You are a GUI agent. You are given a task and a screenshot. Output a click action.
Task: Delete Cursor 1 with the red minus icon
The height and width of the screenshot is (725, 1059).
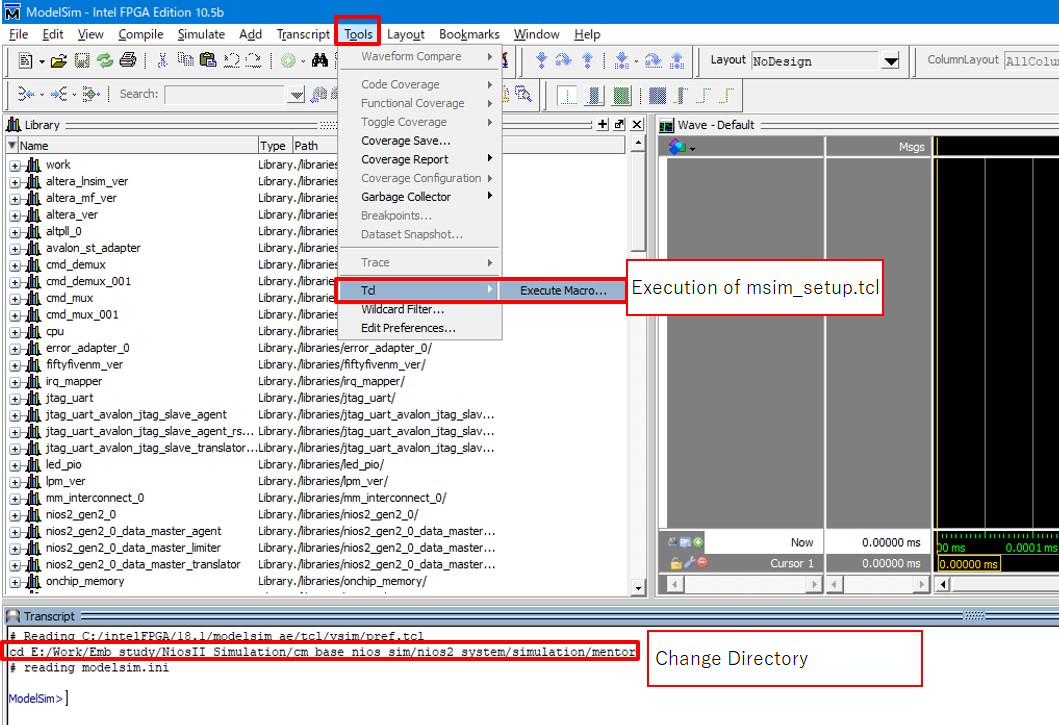point(702,562)
